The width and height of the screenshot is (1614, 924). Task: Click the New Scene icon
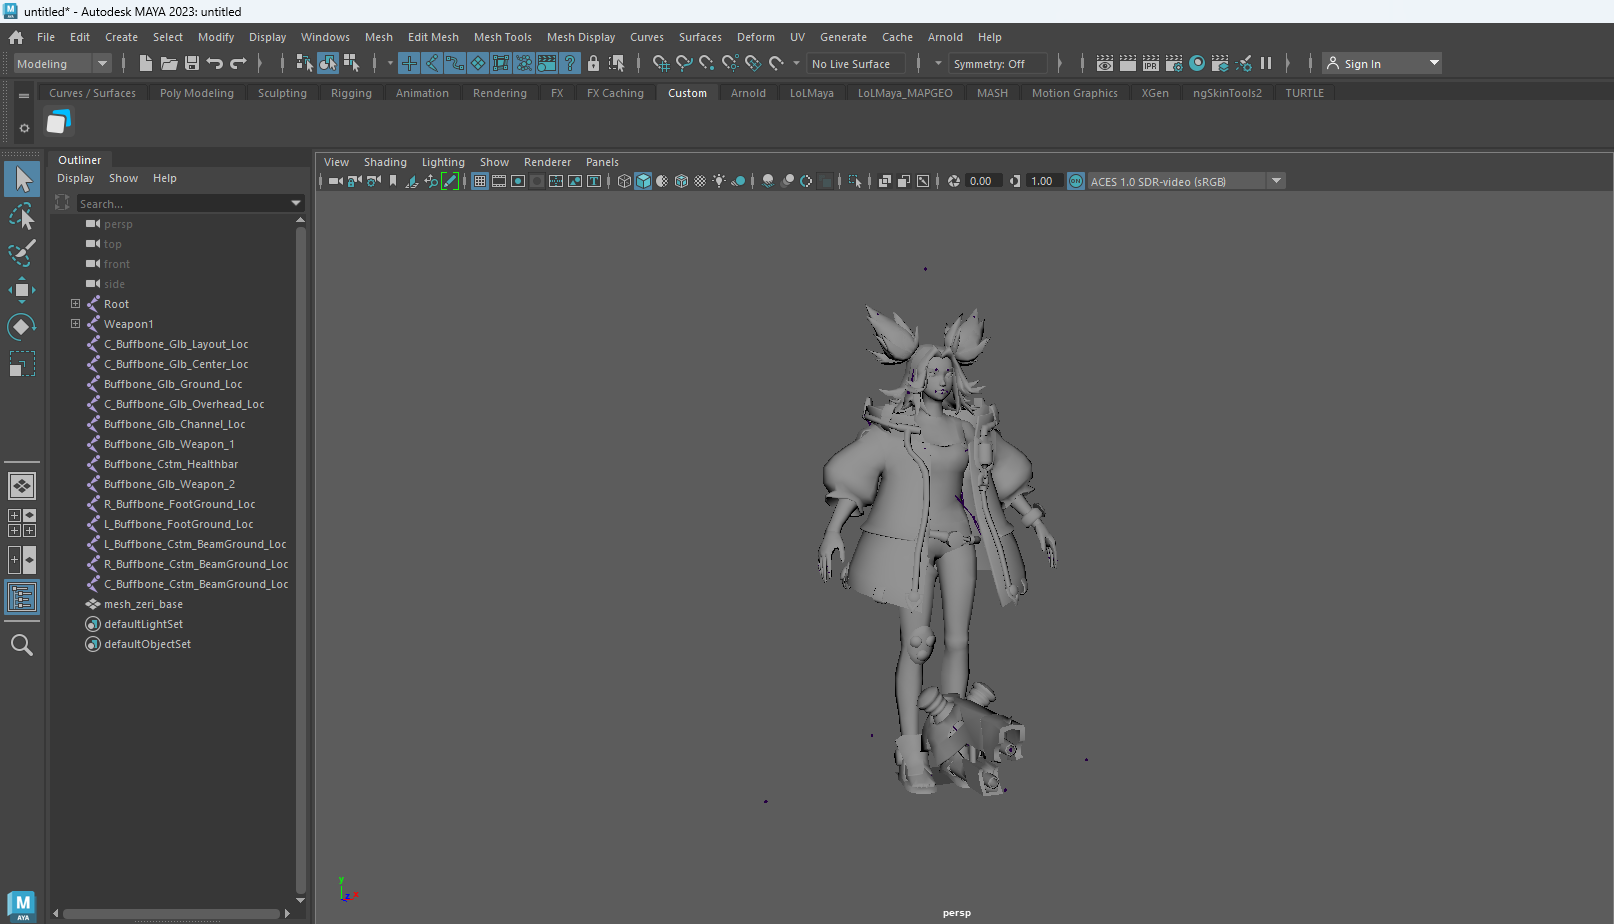(x=146, y=63)
